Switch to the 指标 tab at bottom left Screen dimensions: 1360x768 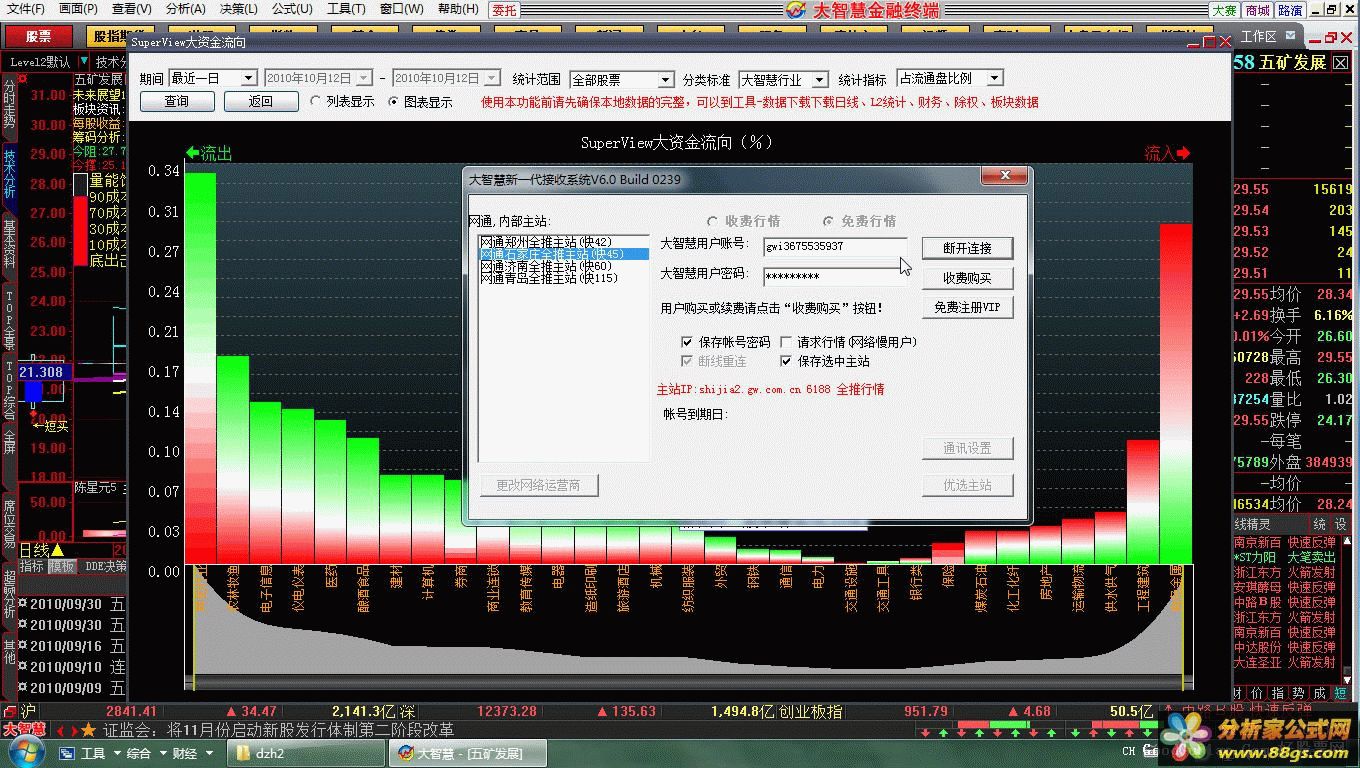point(32,566)
